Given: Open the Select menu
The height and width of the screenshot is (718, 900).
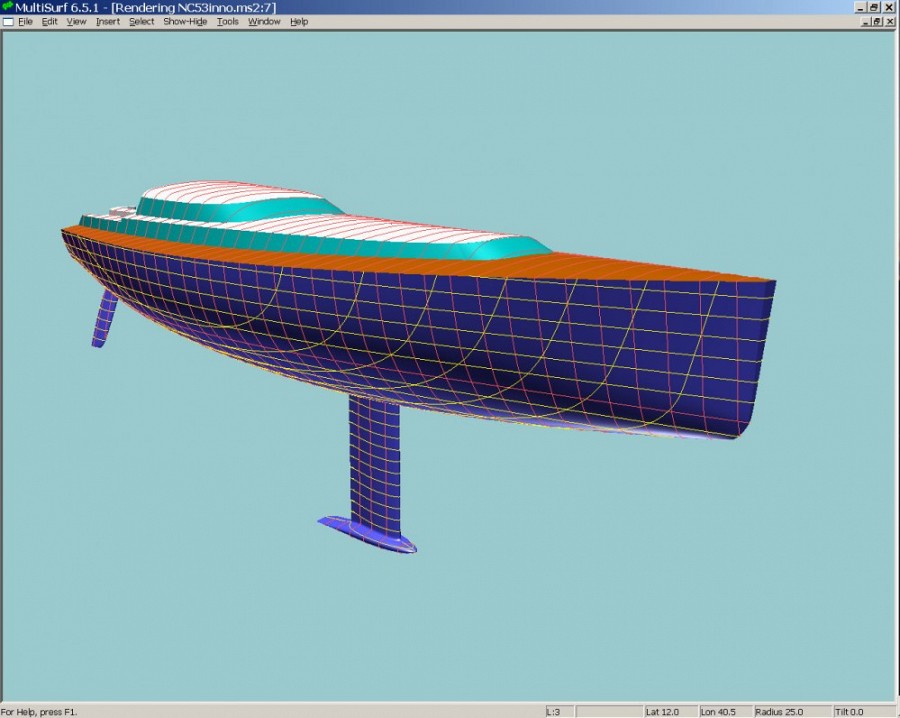Looking at the screenshot, I should pyautogui.click(x=141, y=21).
